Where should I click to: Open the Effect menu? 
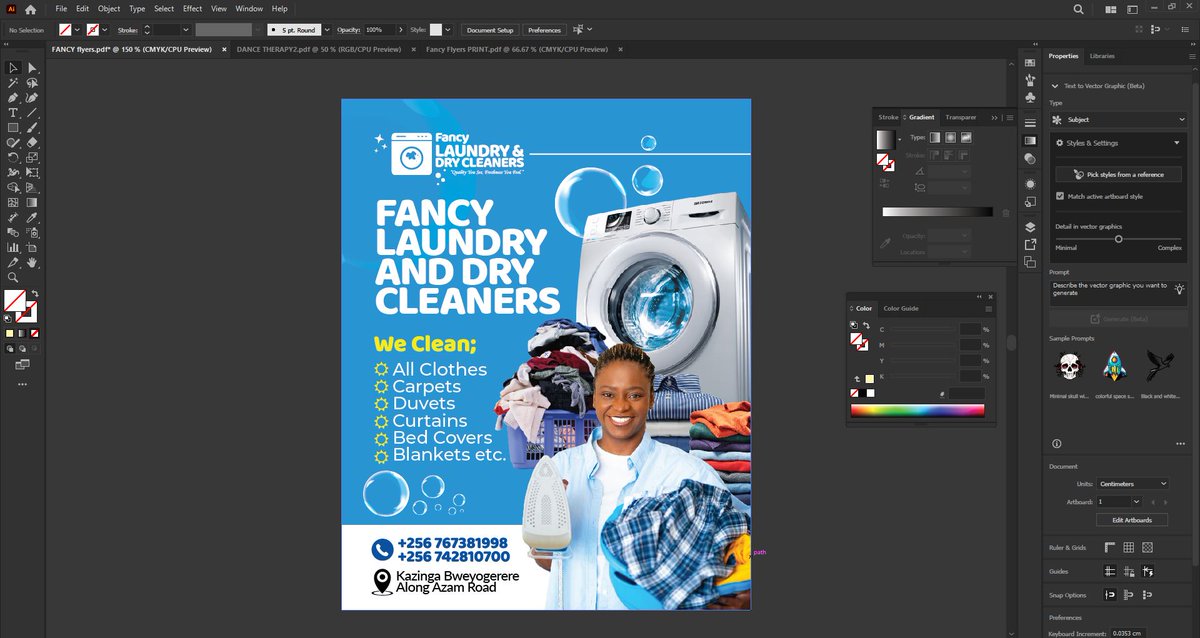[192, 9]
